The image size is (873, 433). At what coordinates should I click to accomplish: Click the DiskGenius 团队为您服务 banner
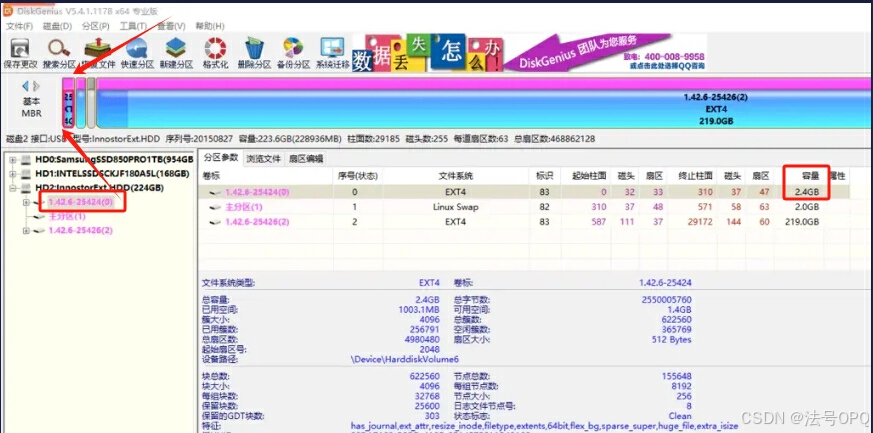[604, 53]
